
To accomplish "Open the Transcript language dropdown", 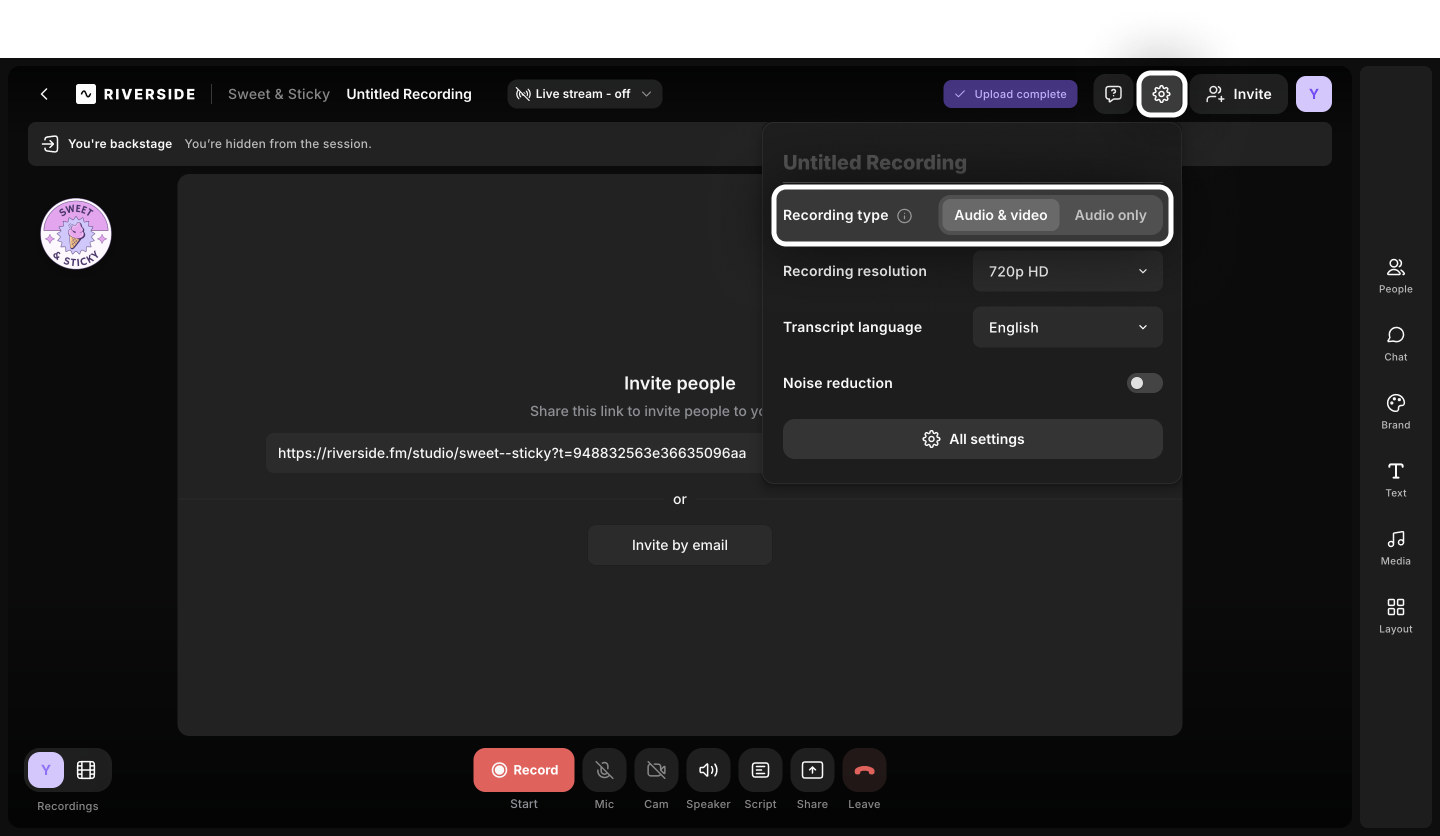I will (x=1067, y=327).
